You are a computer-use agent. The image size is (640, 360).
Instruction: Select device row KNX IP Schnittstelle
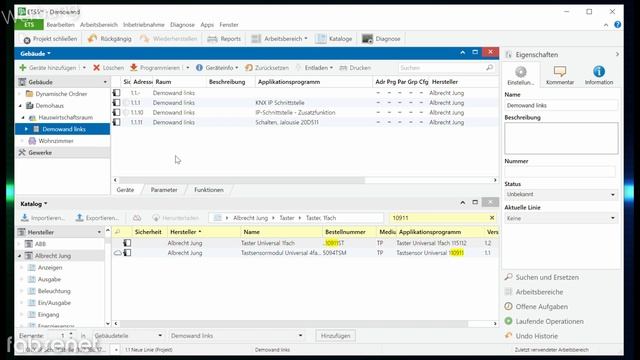(305, 103)
